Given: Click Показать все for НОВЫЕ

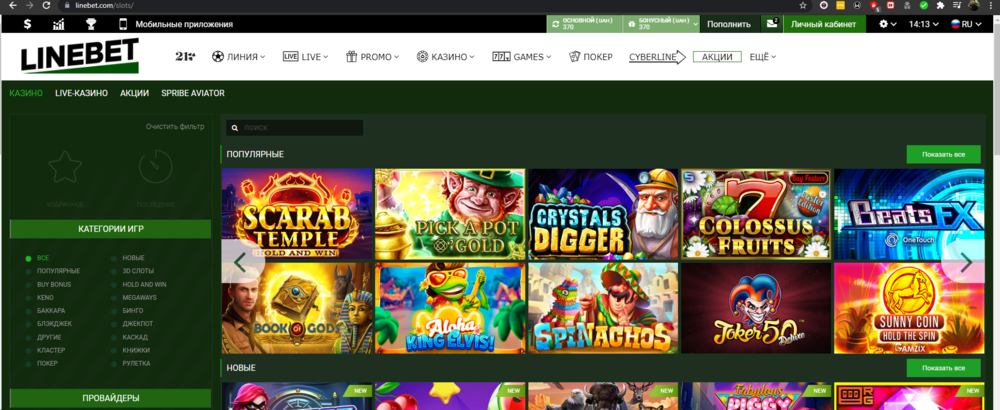Looking at the screenshot, I should pos(943,368).
